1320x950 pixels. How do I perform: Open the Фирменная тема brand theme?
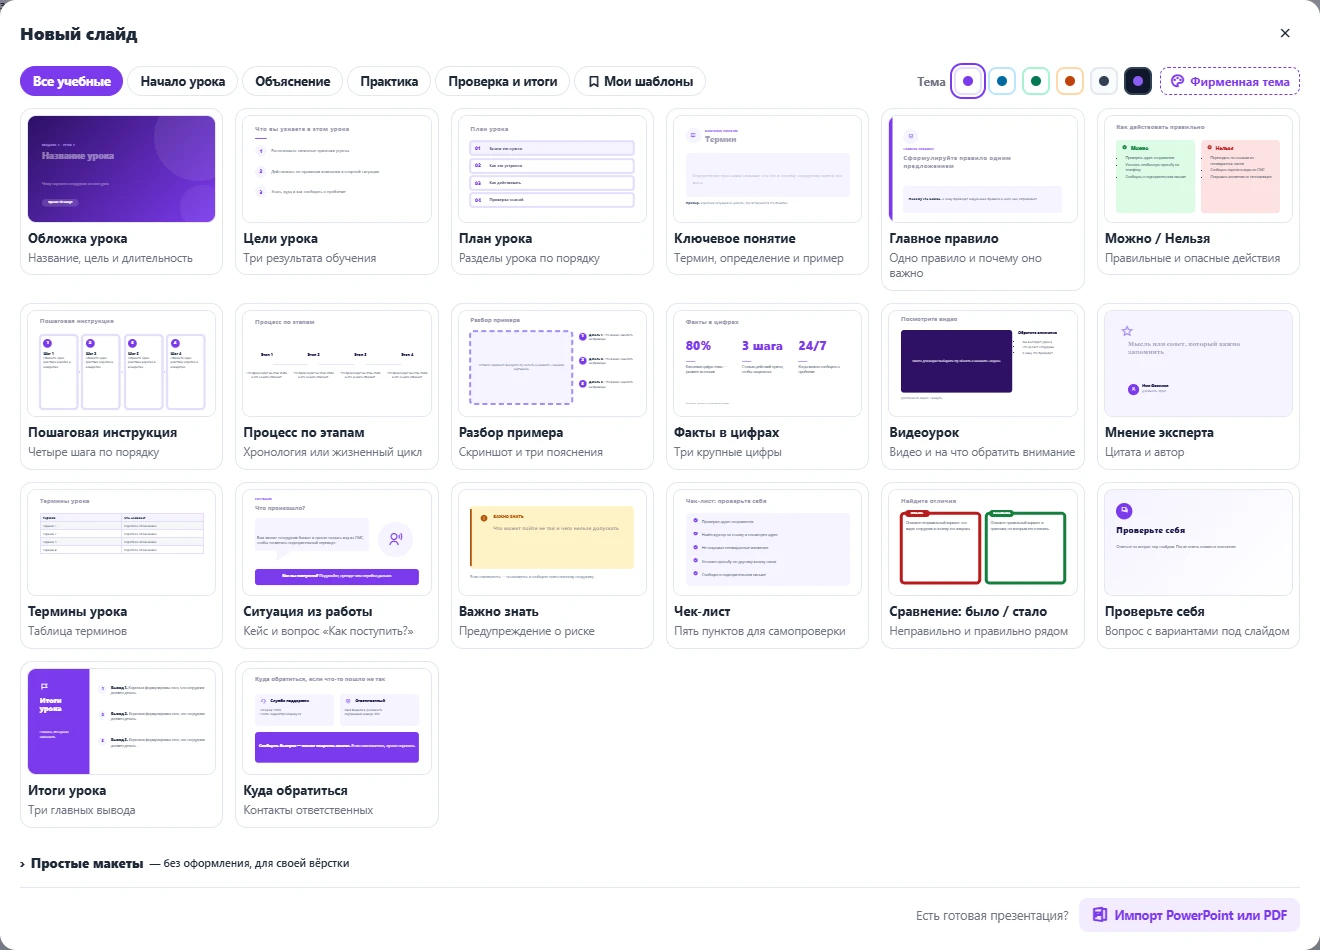click(1230, 81)
